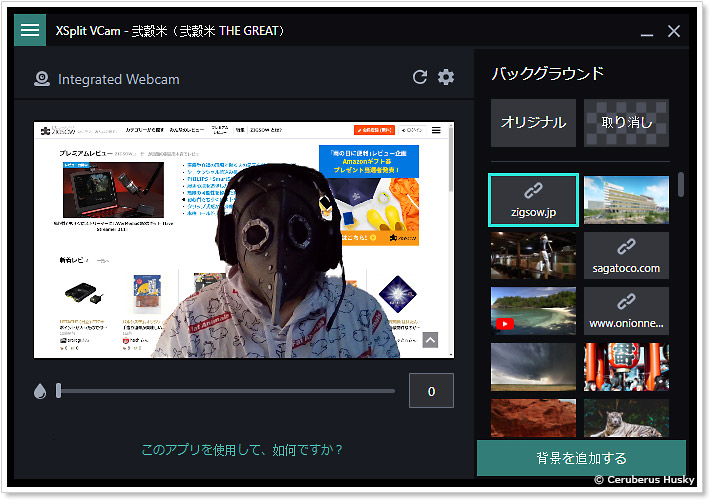Click the オリジナル background button
The width and height of the screenshot is (710, 500).
533,123
